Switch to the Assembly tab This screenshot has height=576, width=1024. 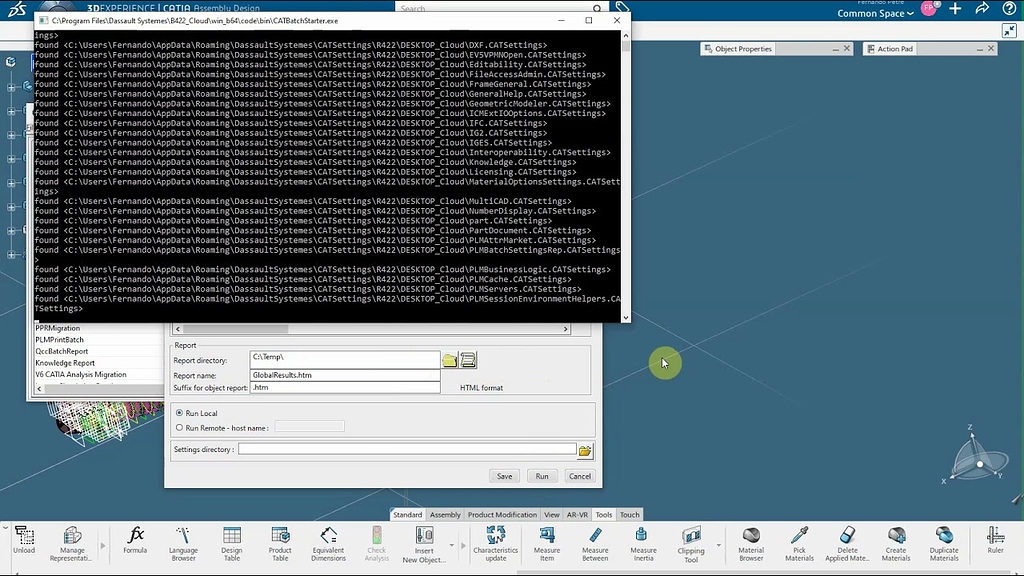[x=444, y=514]
